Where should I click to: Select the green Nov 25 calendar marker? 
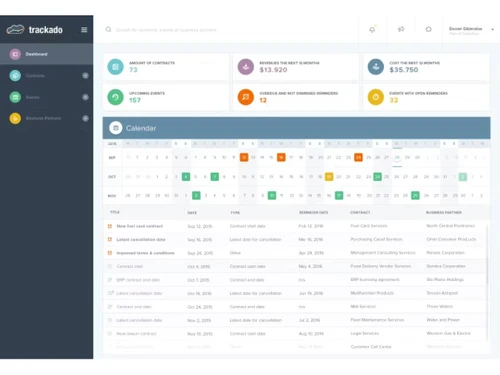(415, 196)
